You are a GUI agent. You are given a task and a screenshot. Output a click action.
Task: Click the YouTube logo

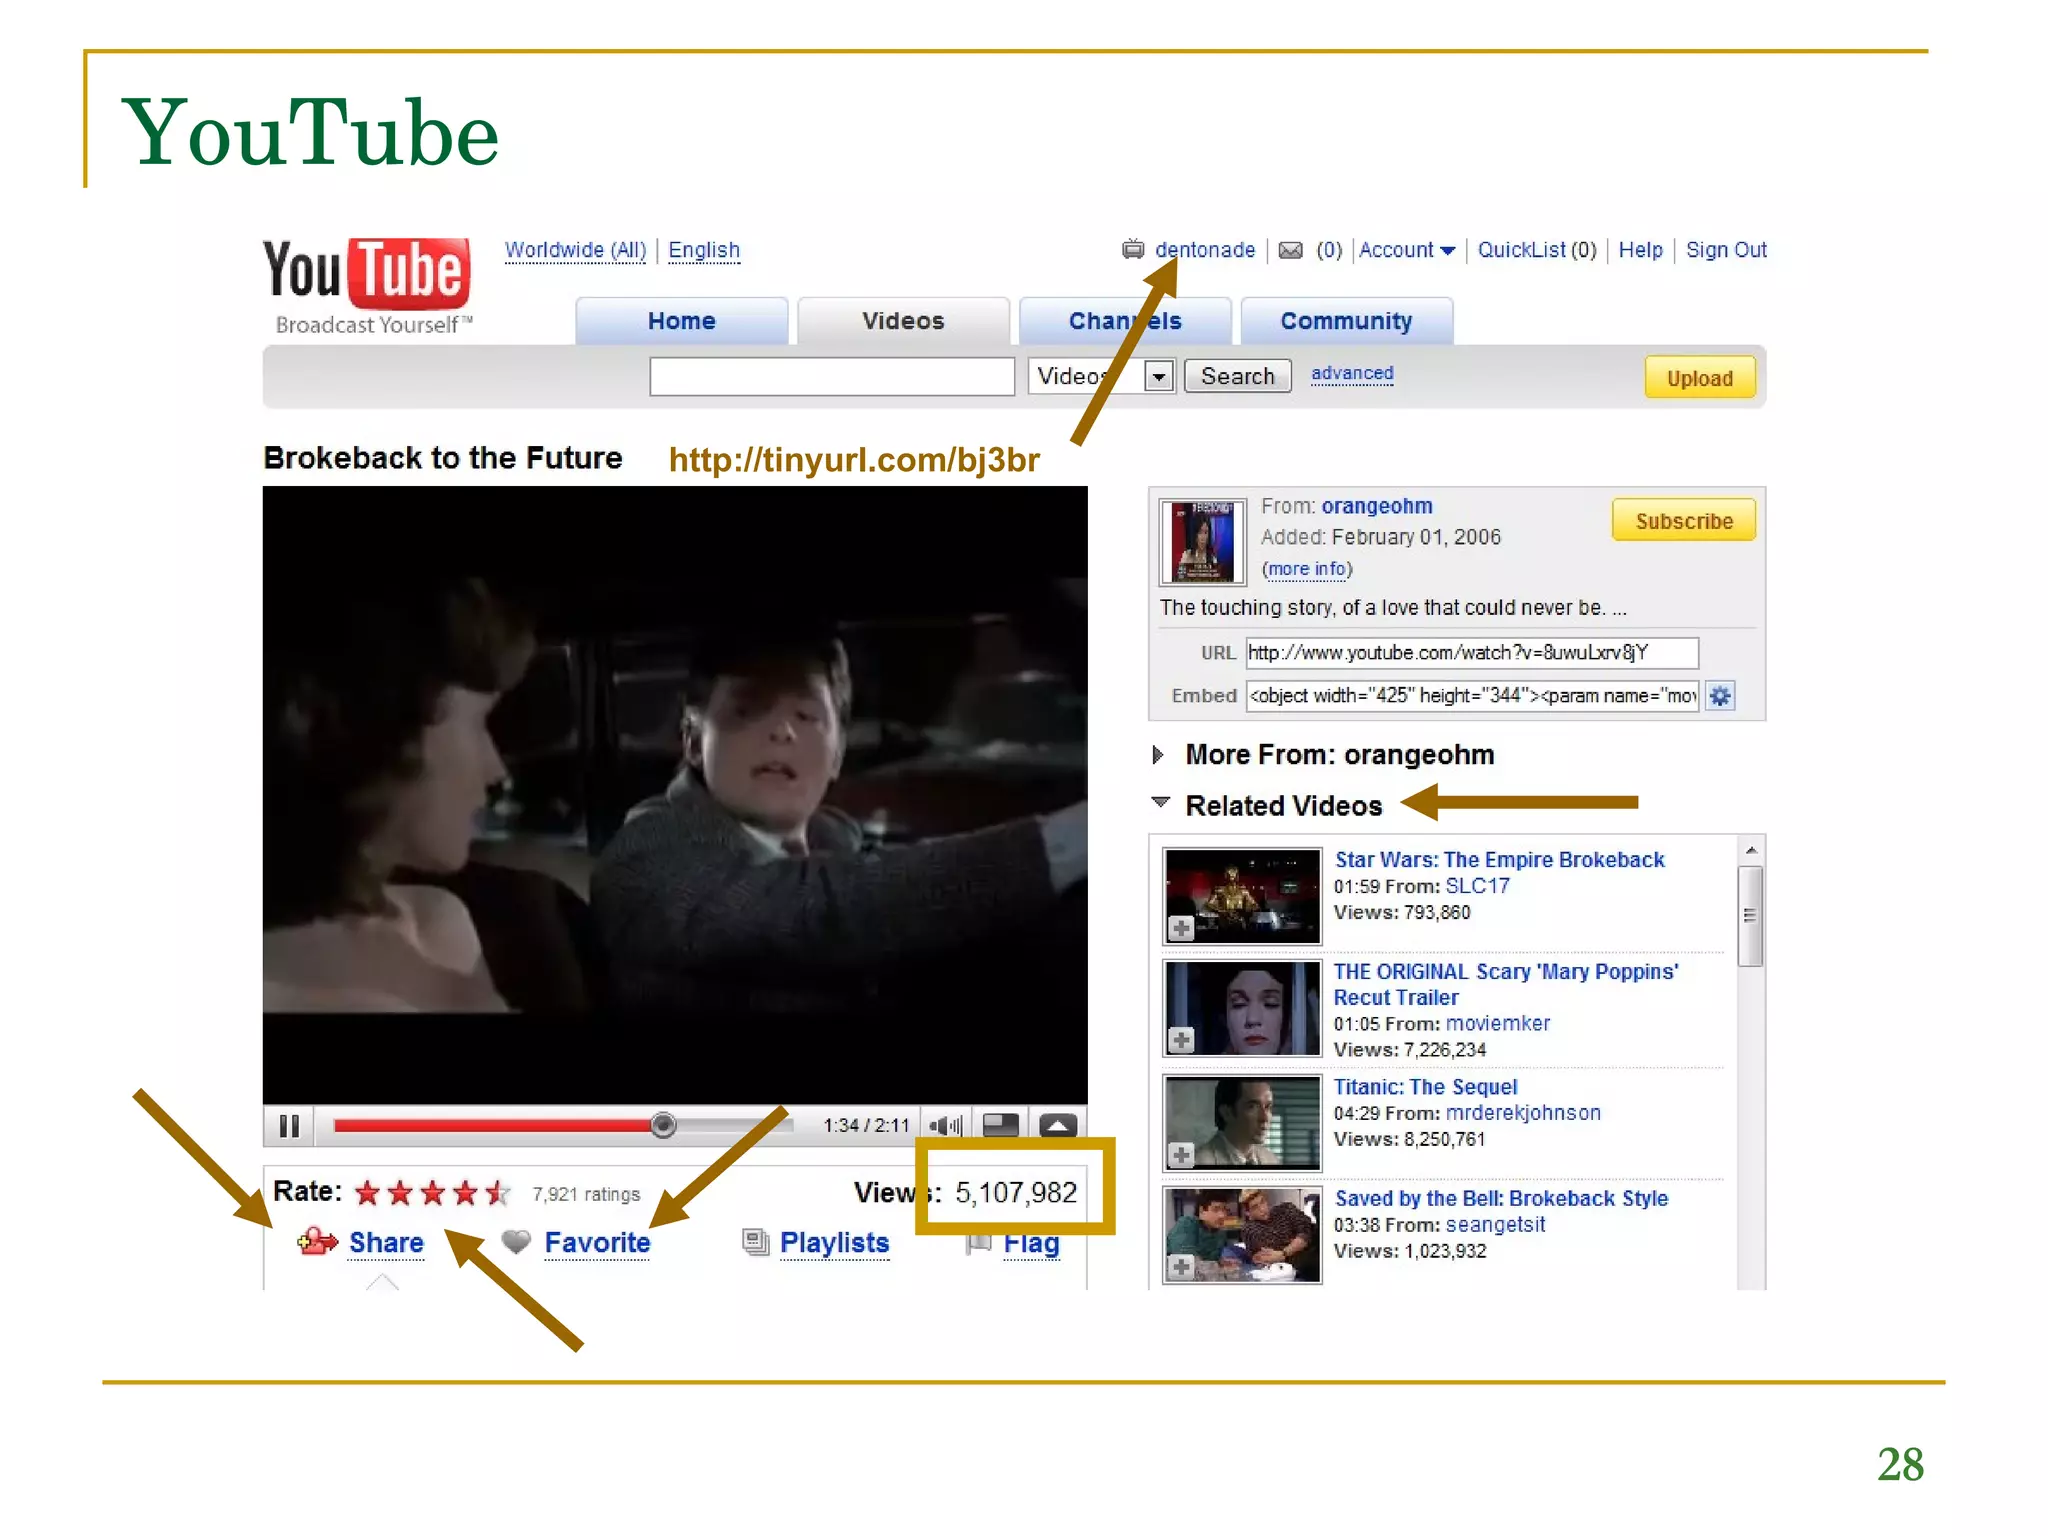pos(367,285)
